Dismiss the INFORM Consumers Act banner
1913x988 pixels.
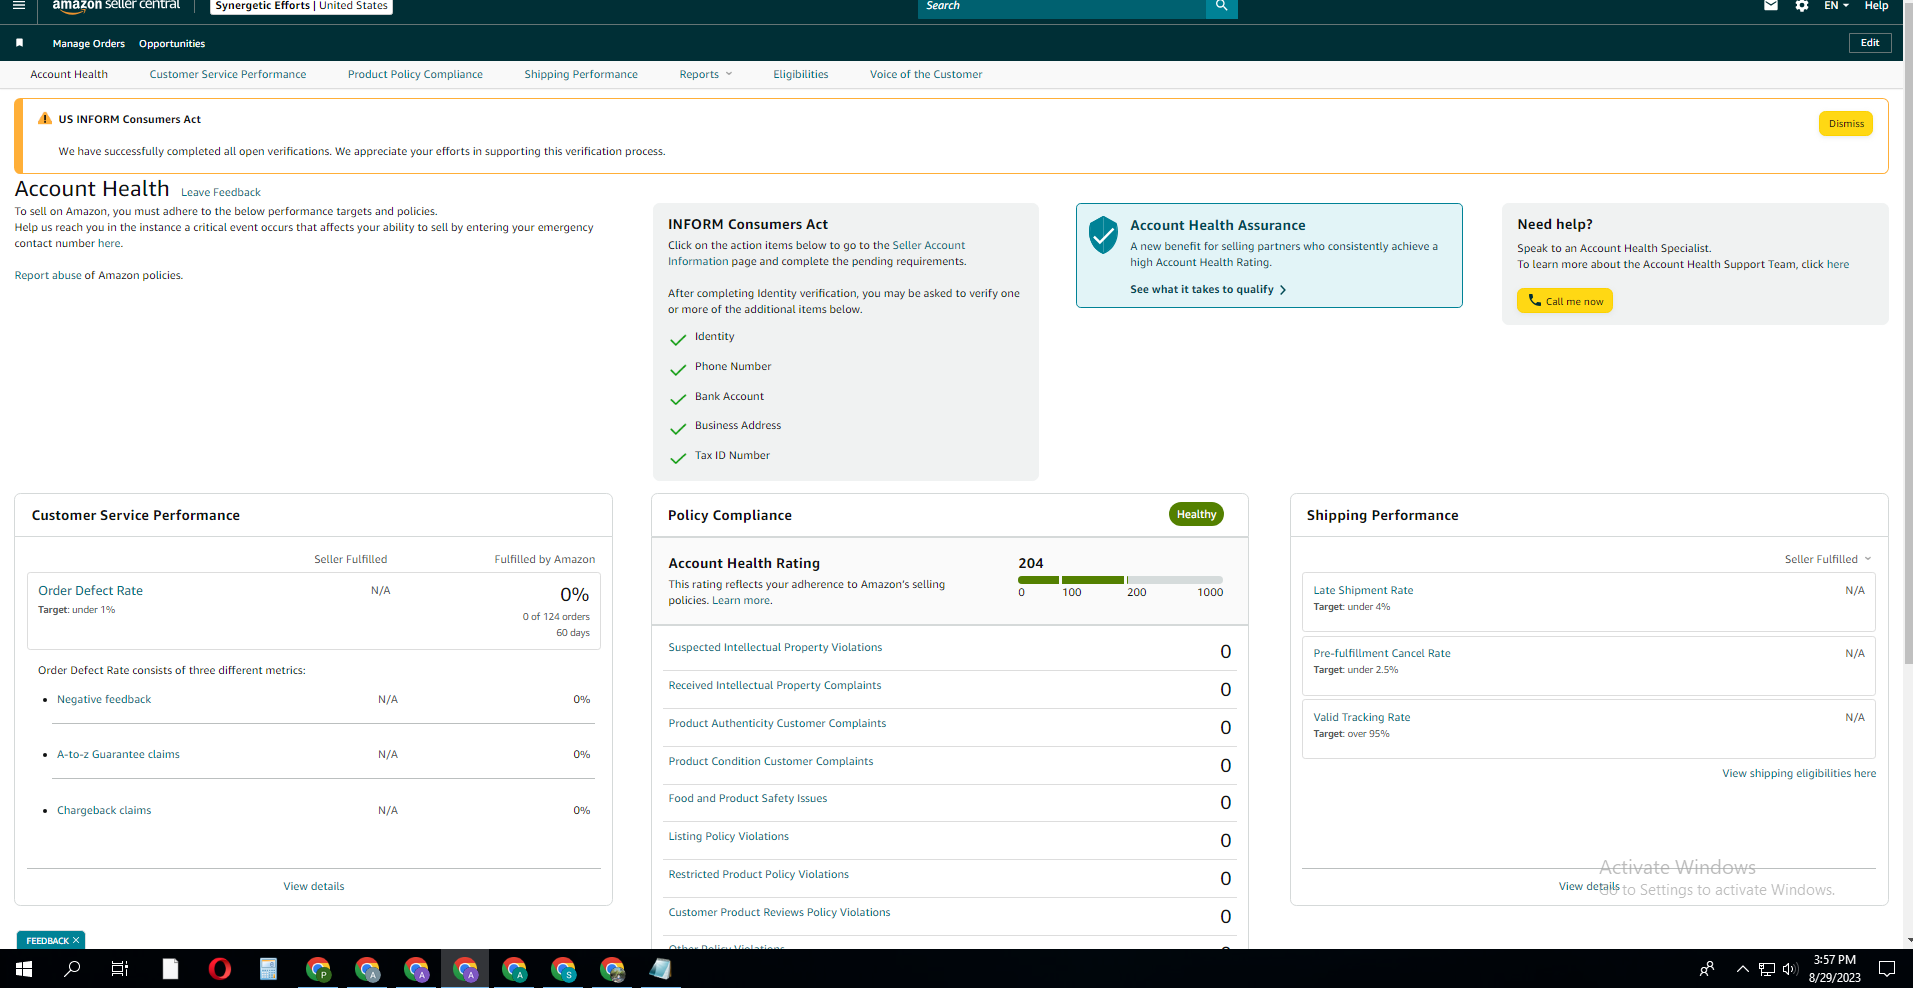click(1846, 124)
